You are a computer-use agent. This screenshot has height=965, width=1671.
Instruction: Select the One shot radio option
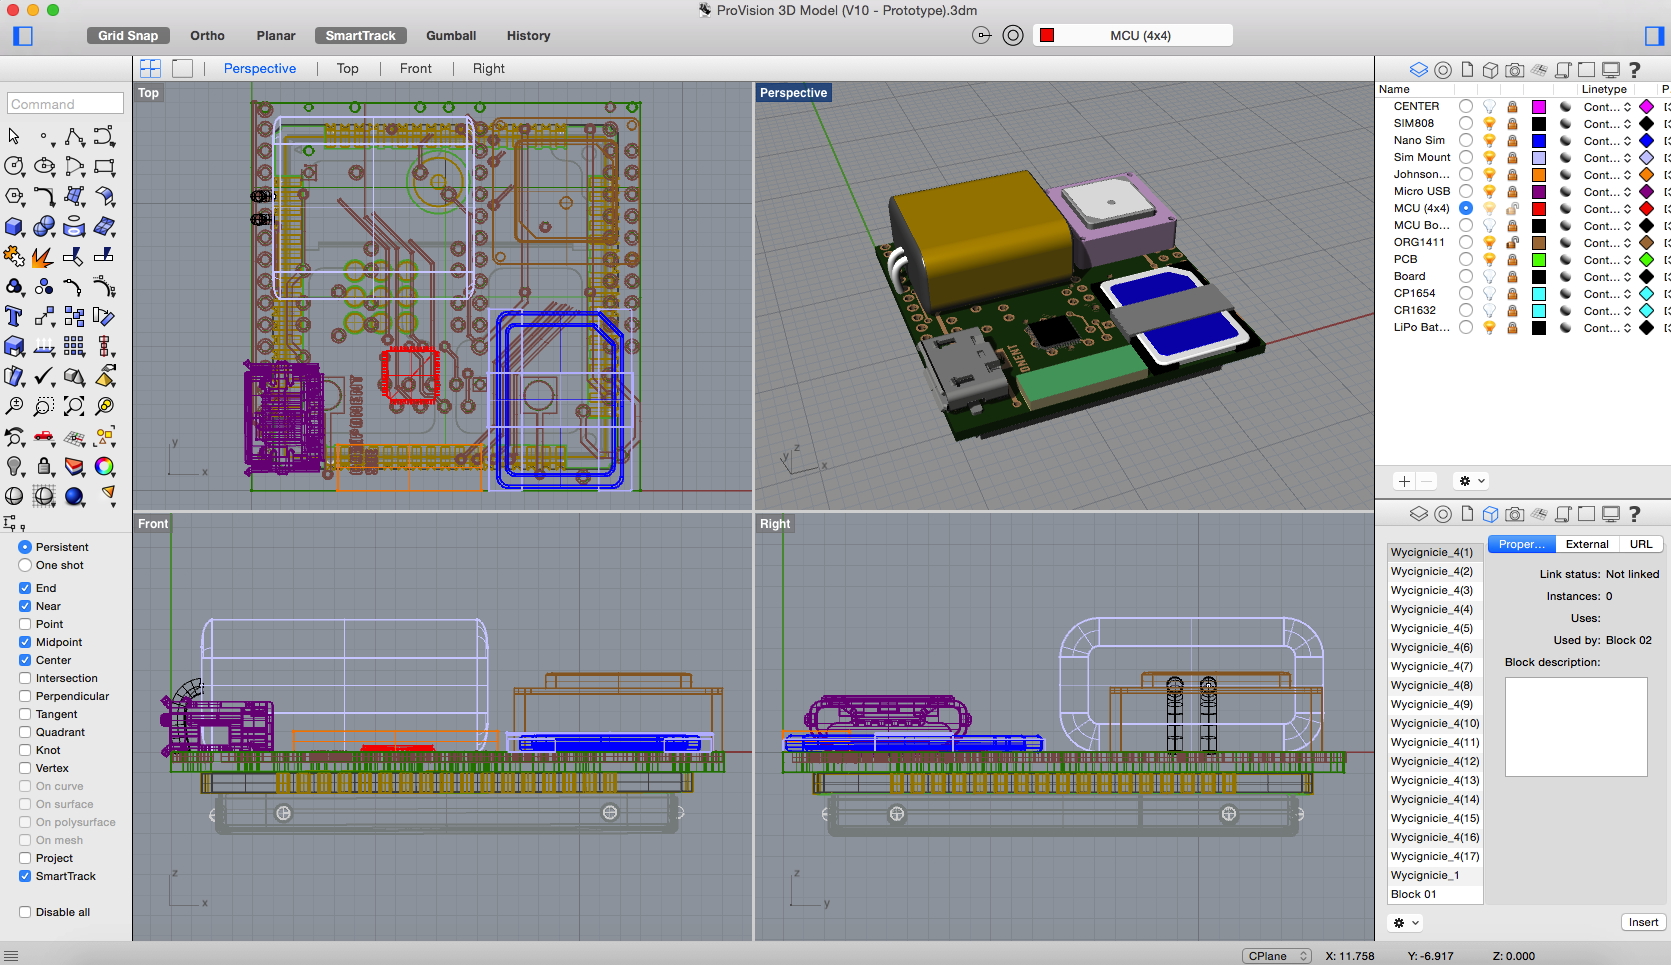coord(25,565)
